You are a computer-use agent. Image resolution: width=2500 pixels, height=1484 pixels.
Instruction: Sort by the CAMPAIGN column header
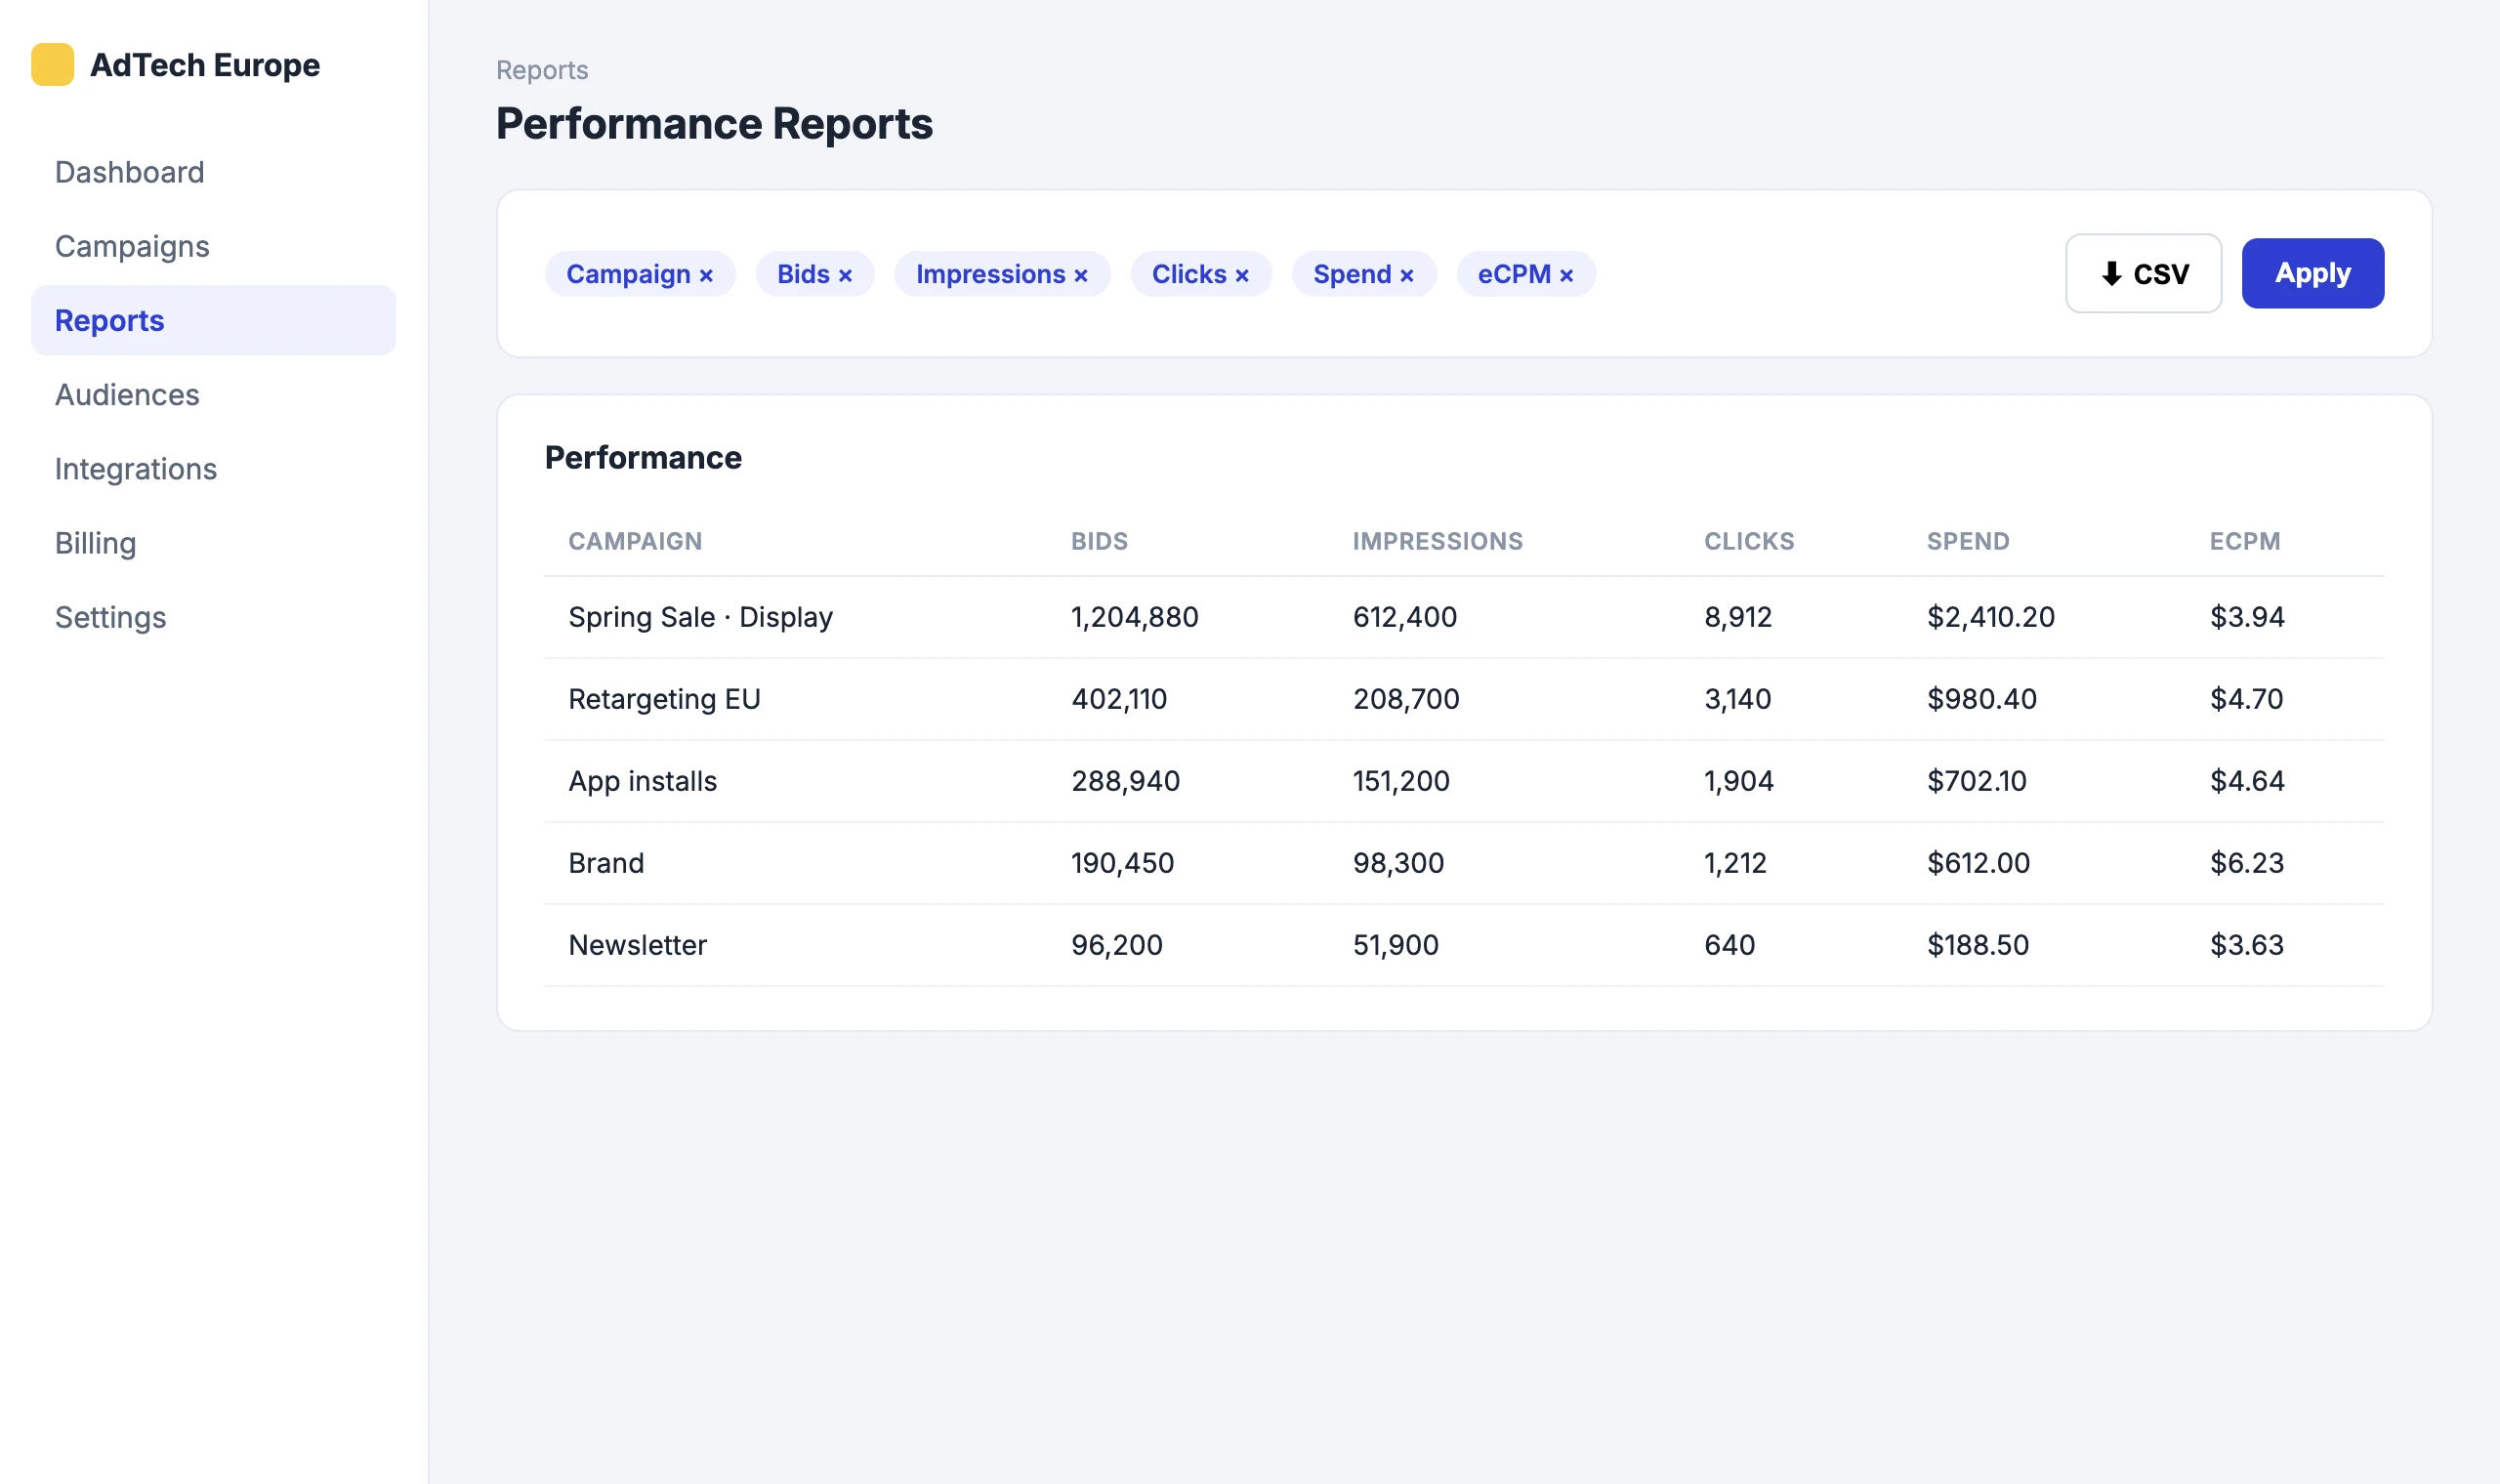[635, 541]
